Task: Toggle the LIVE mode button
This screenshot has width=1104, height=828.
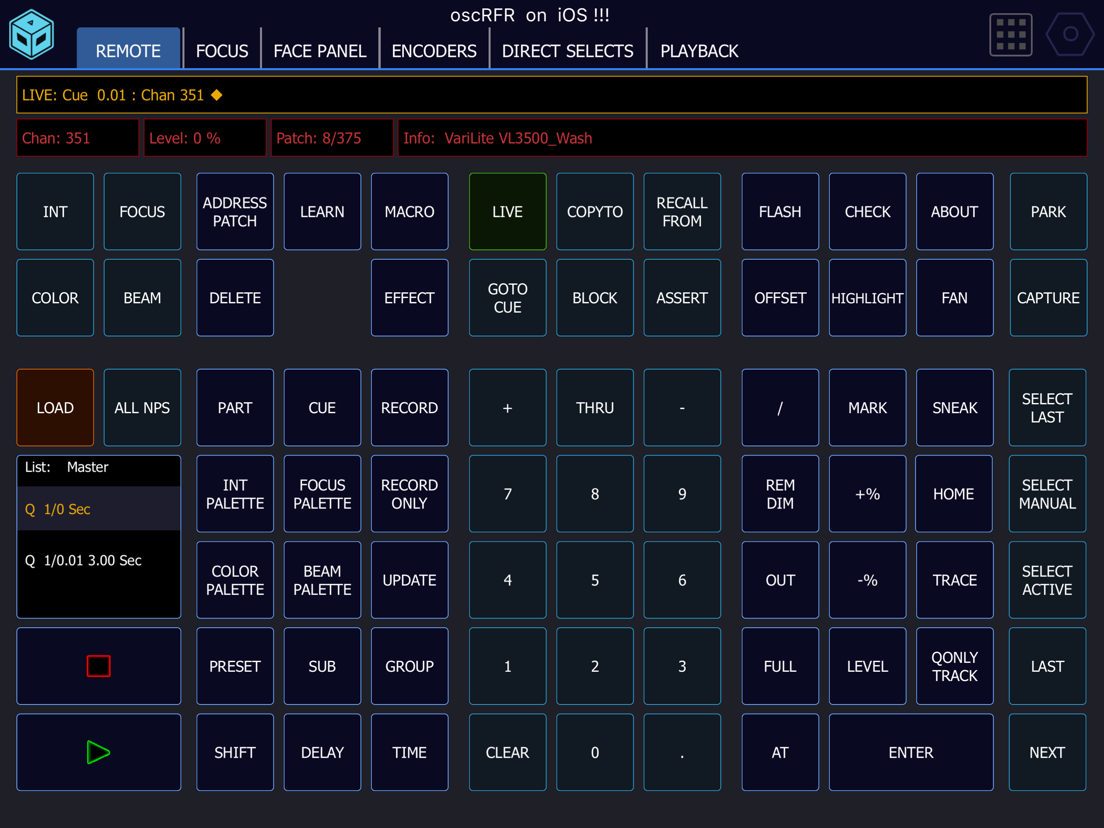Action: pos(508,211)
